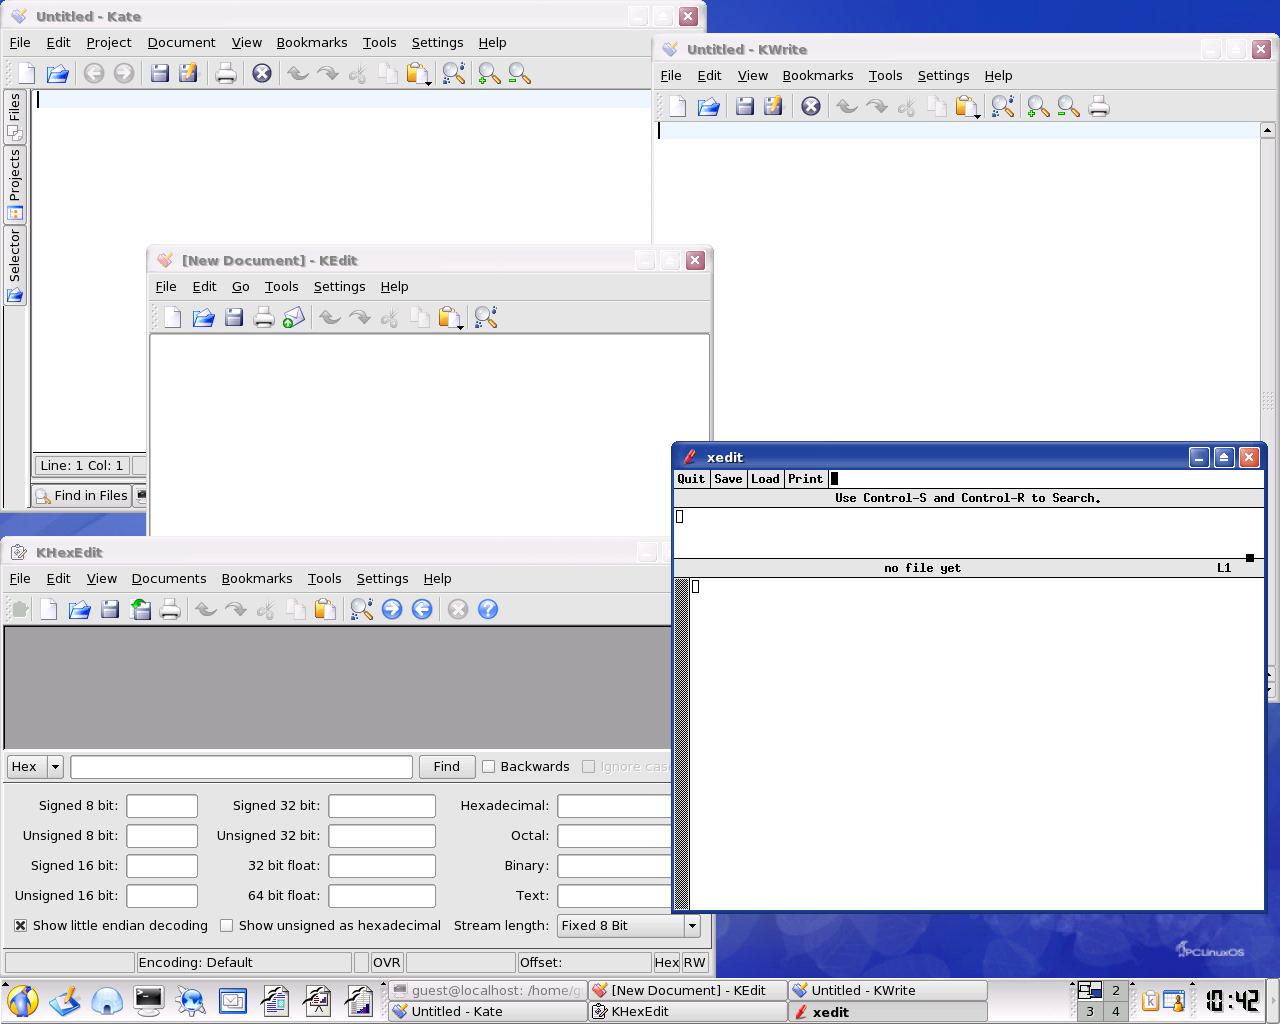Click the Print icon in KEdit toolbar

[264, 317]
